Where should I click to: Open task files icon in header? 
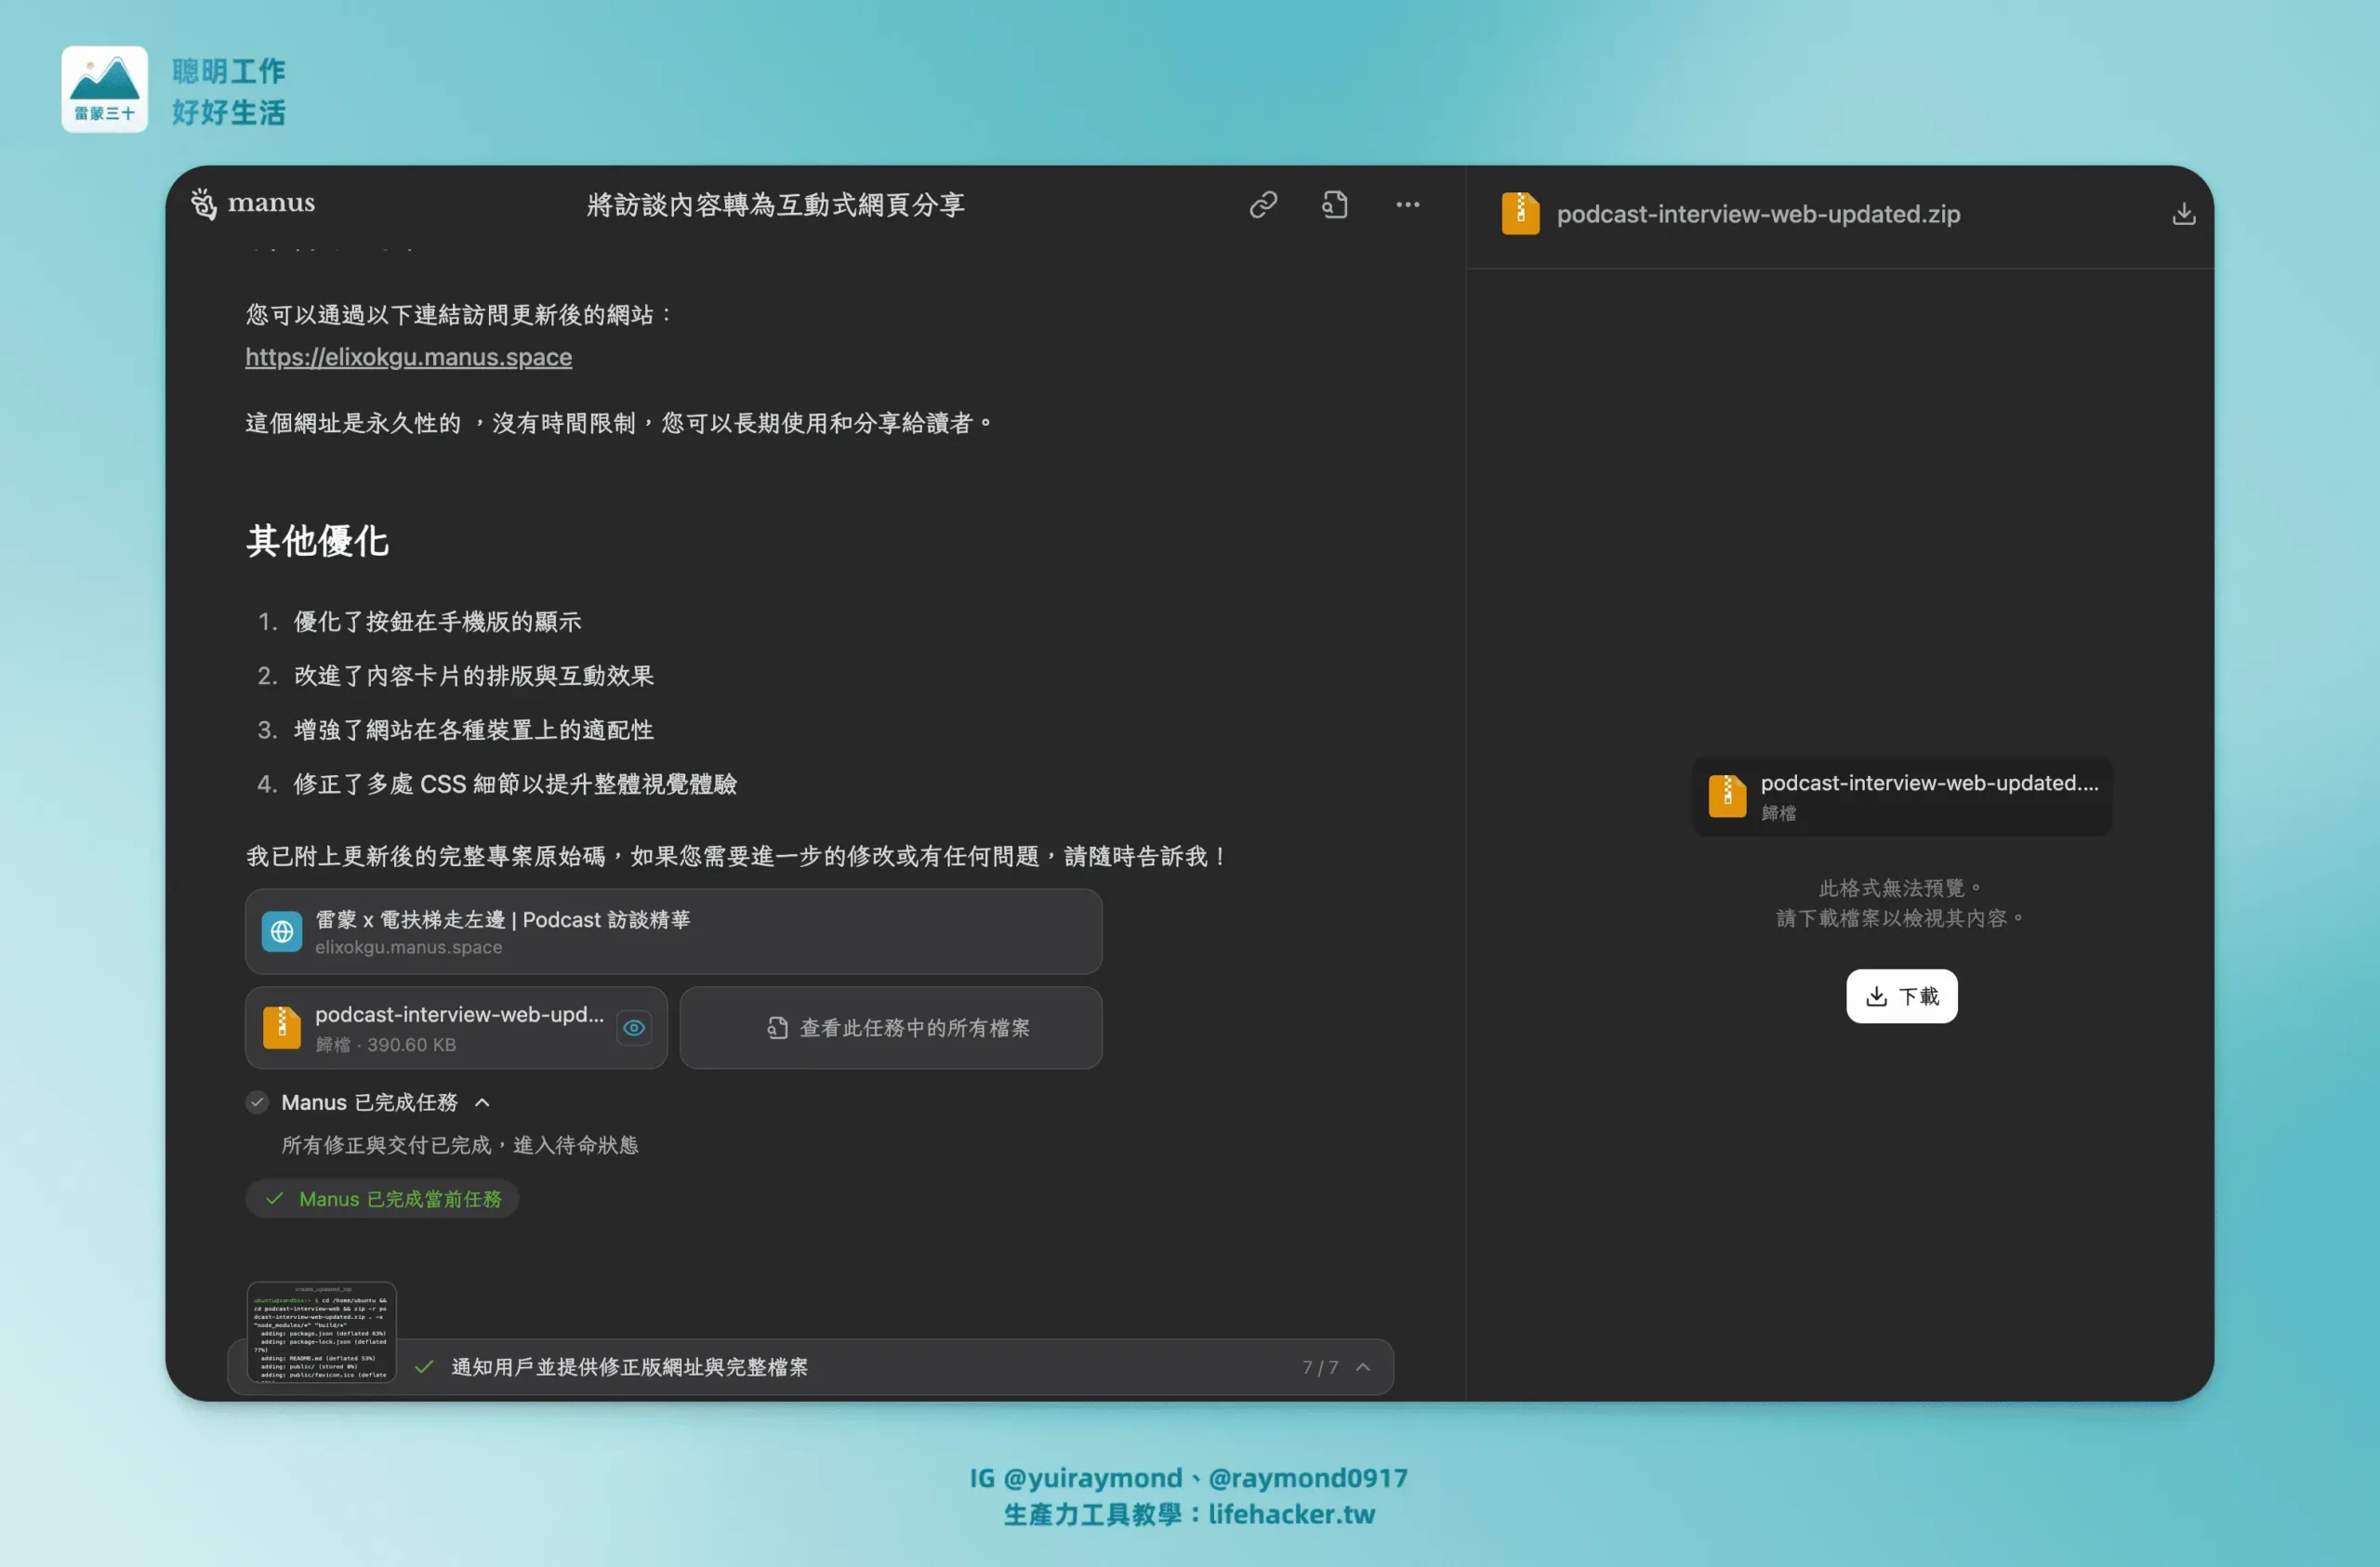click(x=1335, y=205)
